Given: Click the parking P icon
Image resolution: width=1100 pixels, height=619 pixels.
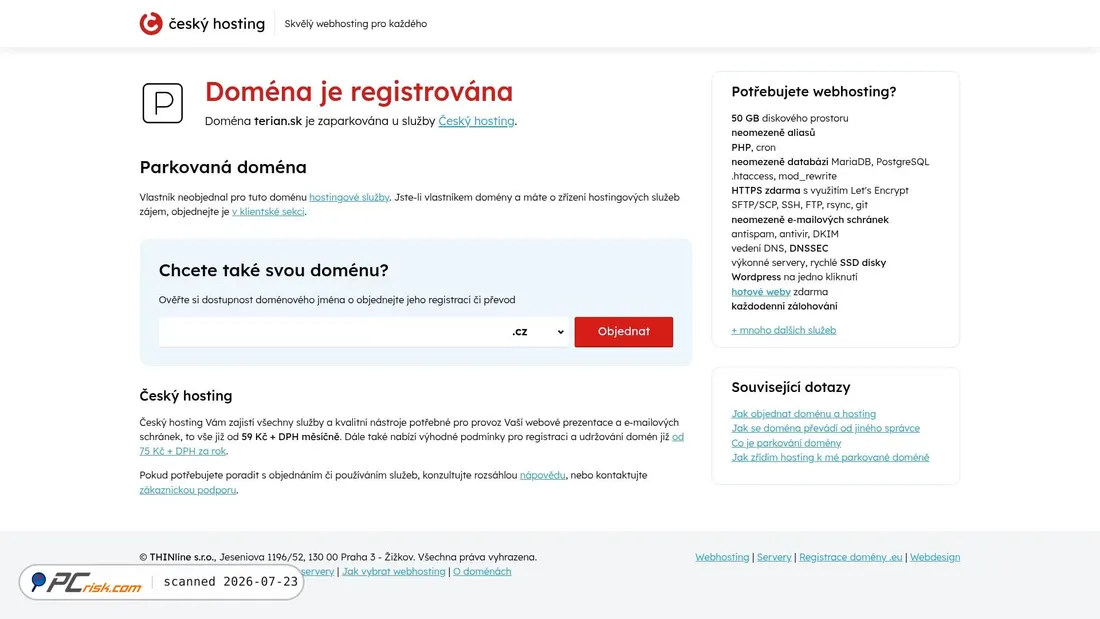Looking at the screenshot, I should pos(163,103).
